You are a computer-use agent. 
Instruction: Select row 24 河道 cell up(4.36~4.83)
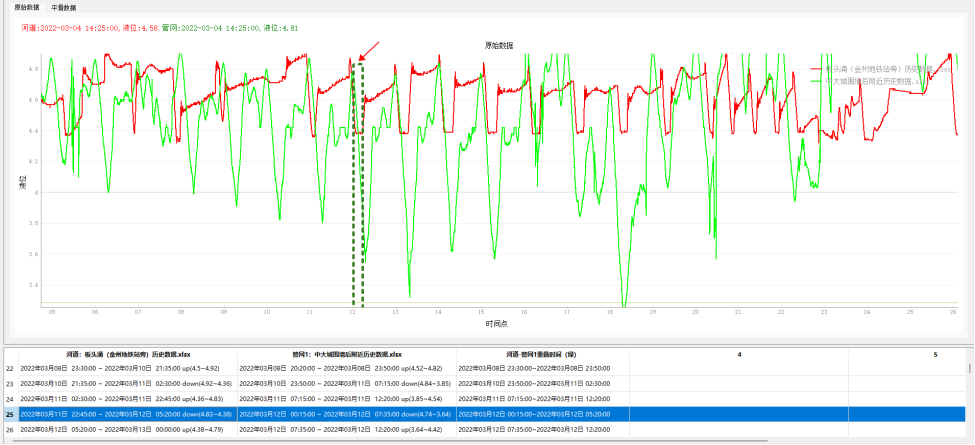(128, 399)
